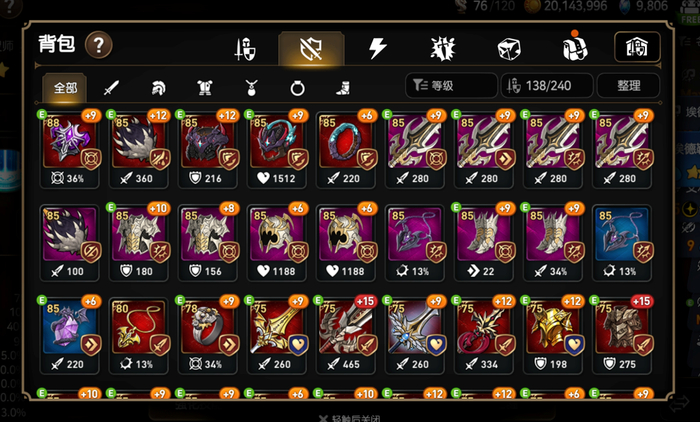Filter by ring equipment type
This screenshot has width=700, height=422.
[x=297, y=88]
